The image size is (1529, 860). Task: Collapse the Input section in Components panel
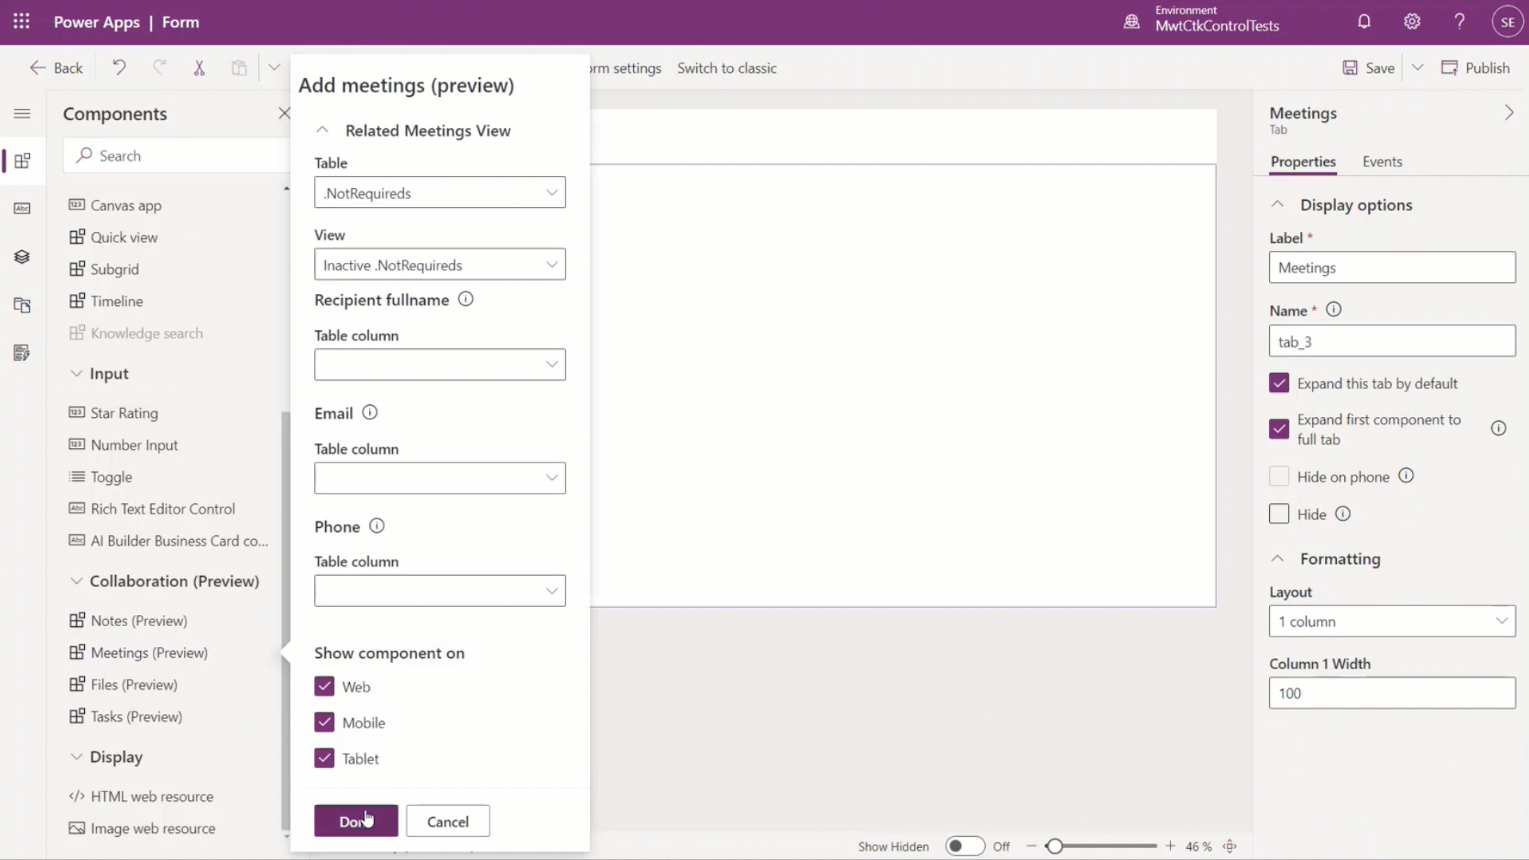[x=77, y=373]
